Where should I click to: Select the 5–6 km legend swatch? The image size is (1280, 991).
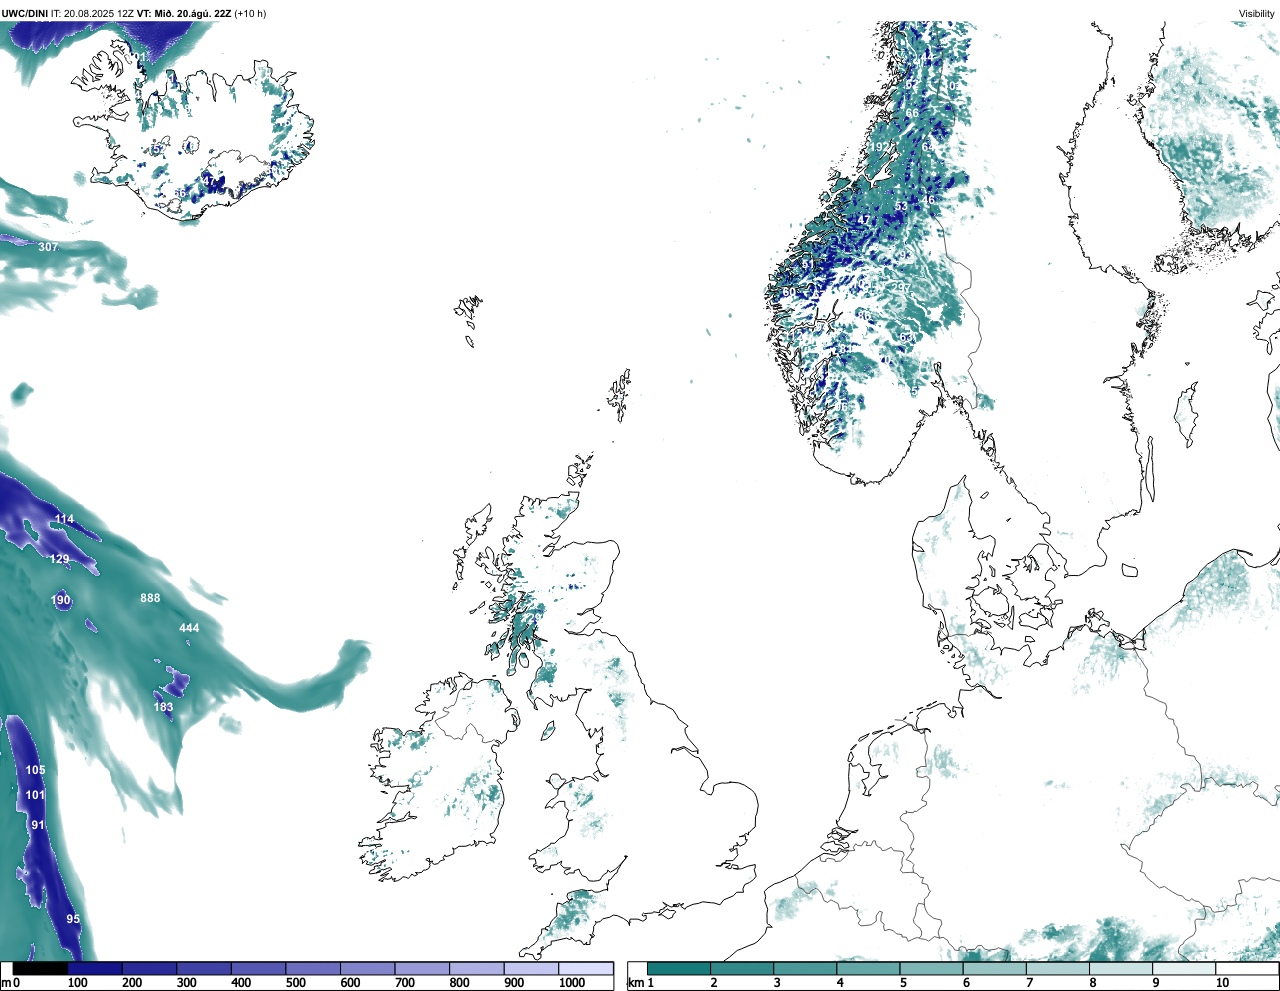click(x=931, y=969)
